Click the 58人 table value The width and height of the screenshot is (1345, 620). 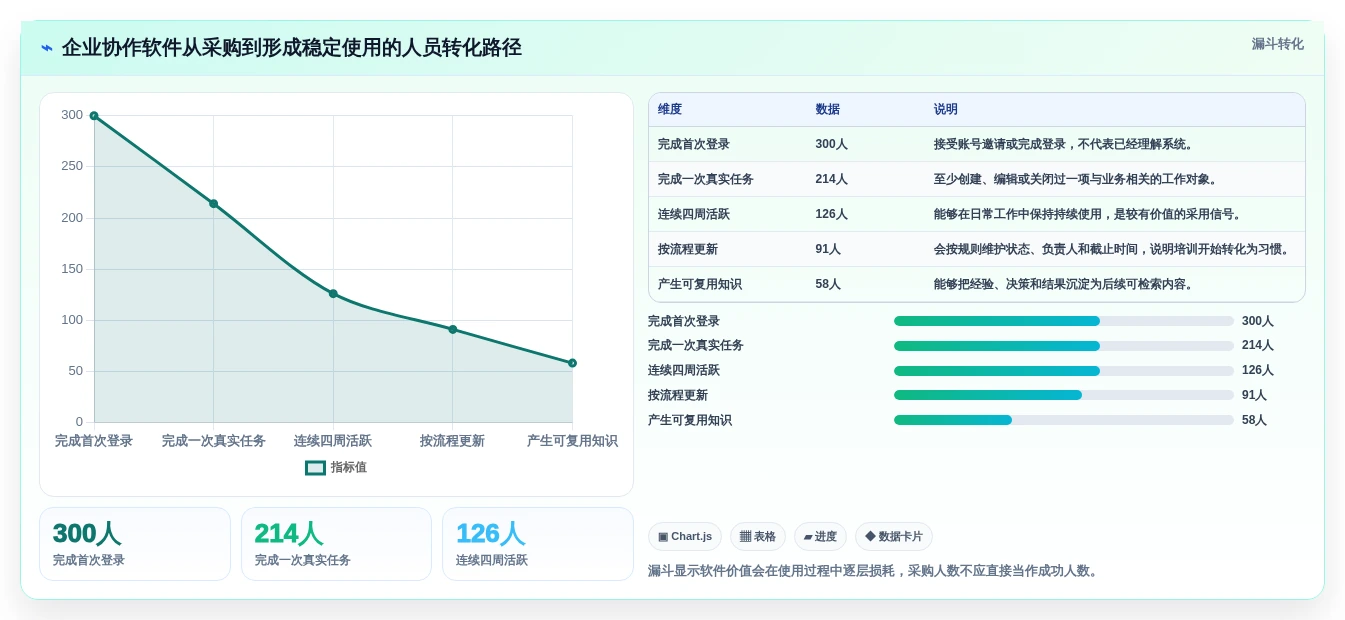(x=829, y=284)
